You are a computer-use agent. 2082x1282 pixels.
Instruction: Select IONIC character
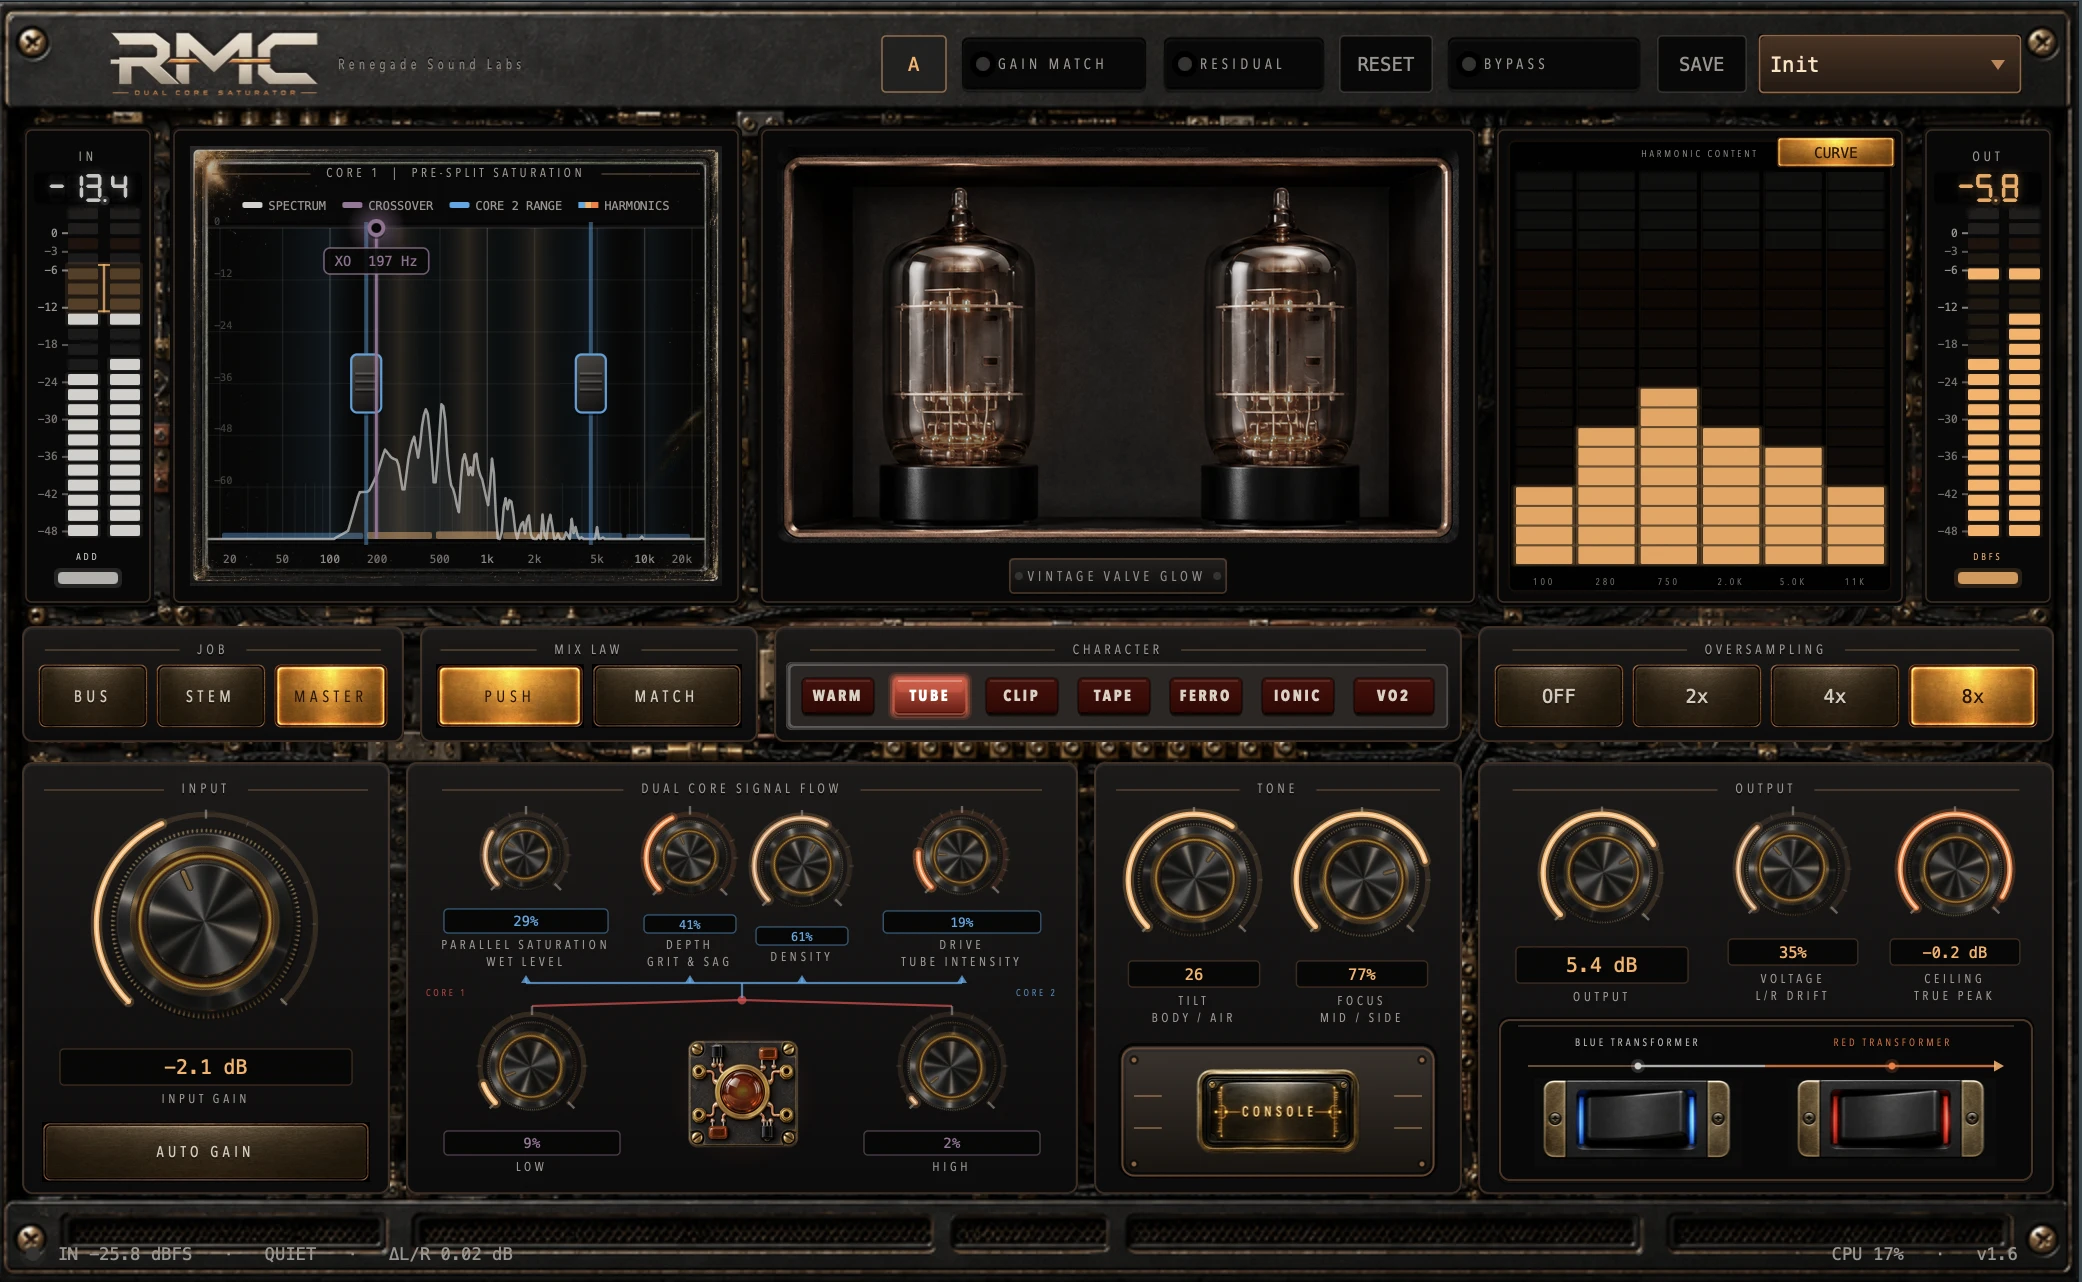click(x=1297, y=695)
